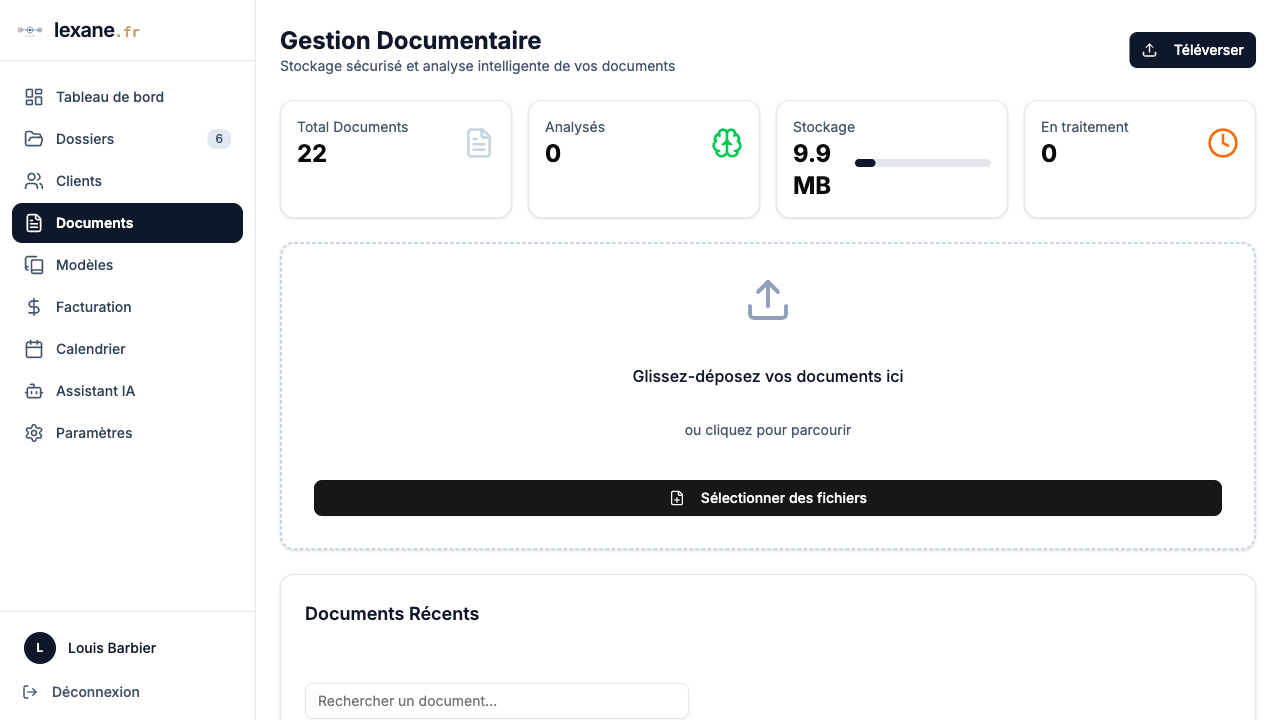Image resolution: width=1280 pixels, height=720 pixels.
Task: Click the green brain icon on Analysés card
Action: pyautogui.click(x=726, y=143)
